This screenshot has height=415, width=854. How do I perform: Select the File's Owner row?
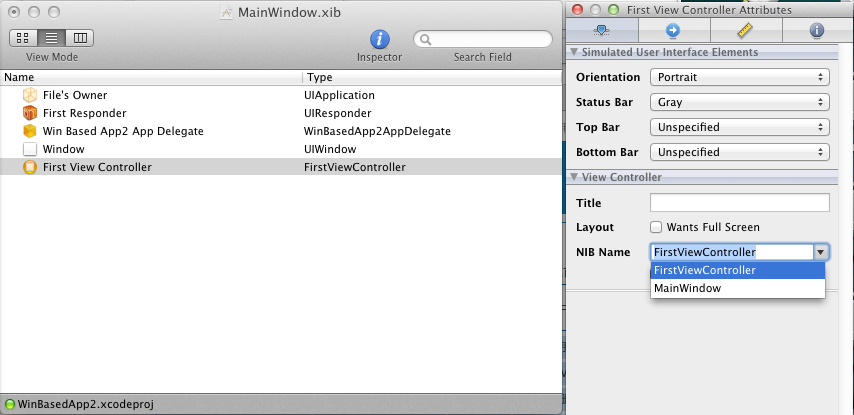click(x=280, y=95)
